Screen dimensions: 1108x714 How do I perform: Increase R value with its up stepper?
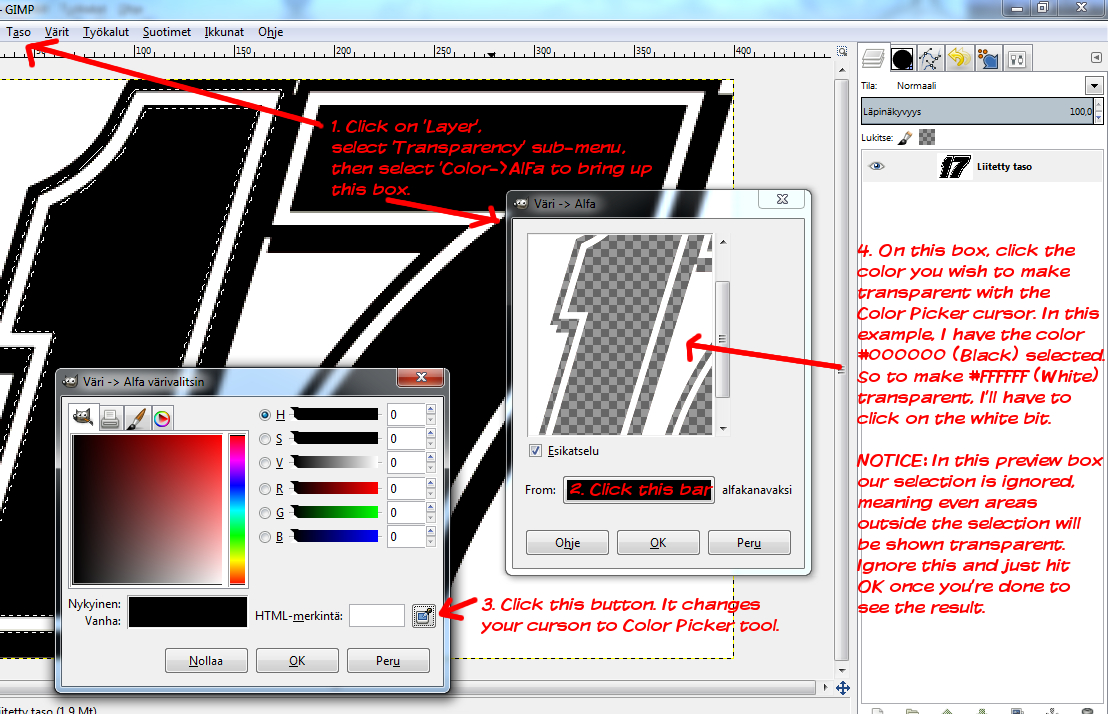click(430, 484)
